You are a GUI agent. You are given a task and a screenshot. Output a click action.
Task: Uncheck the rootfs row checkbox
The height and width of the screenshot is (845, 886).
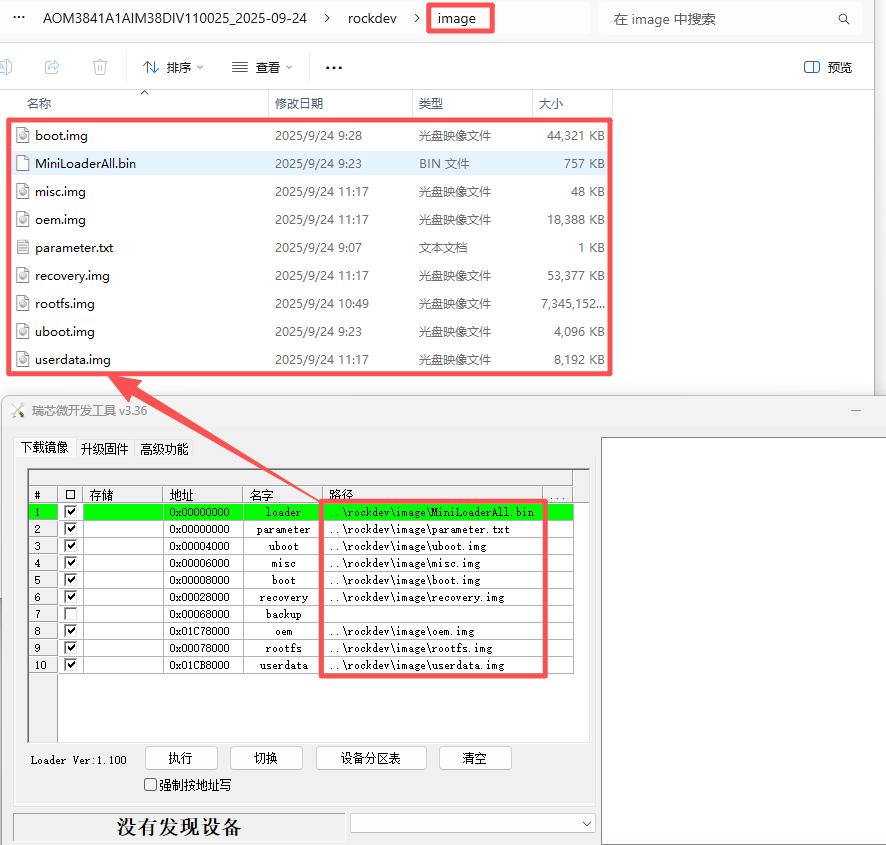(70, 648)
